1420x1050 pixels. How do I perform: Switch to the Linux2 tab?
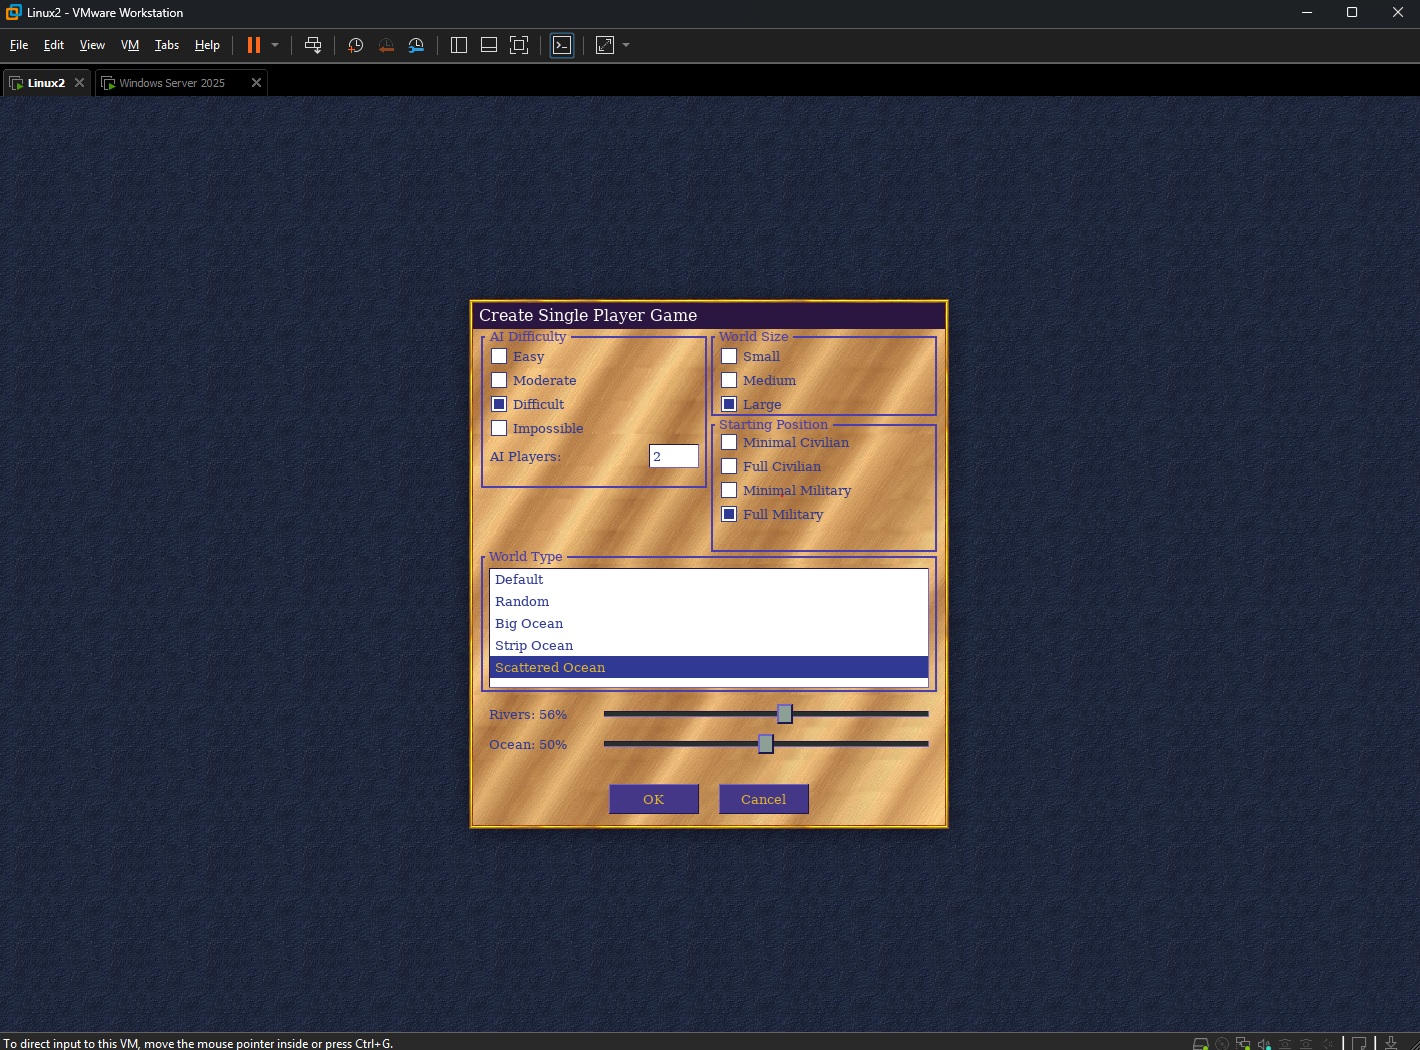pos(46,83)
